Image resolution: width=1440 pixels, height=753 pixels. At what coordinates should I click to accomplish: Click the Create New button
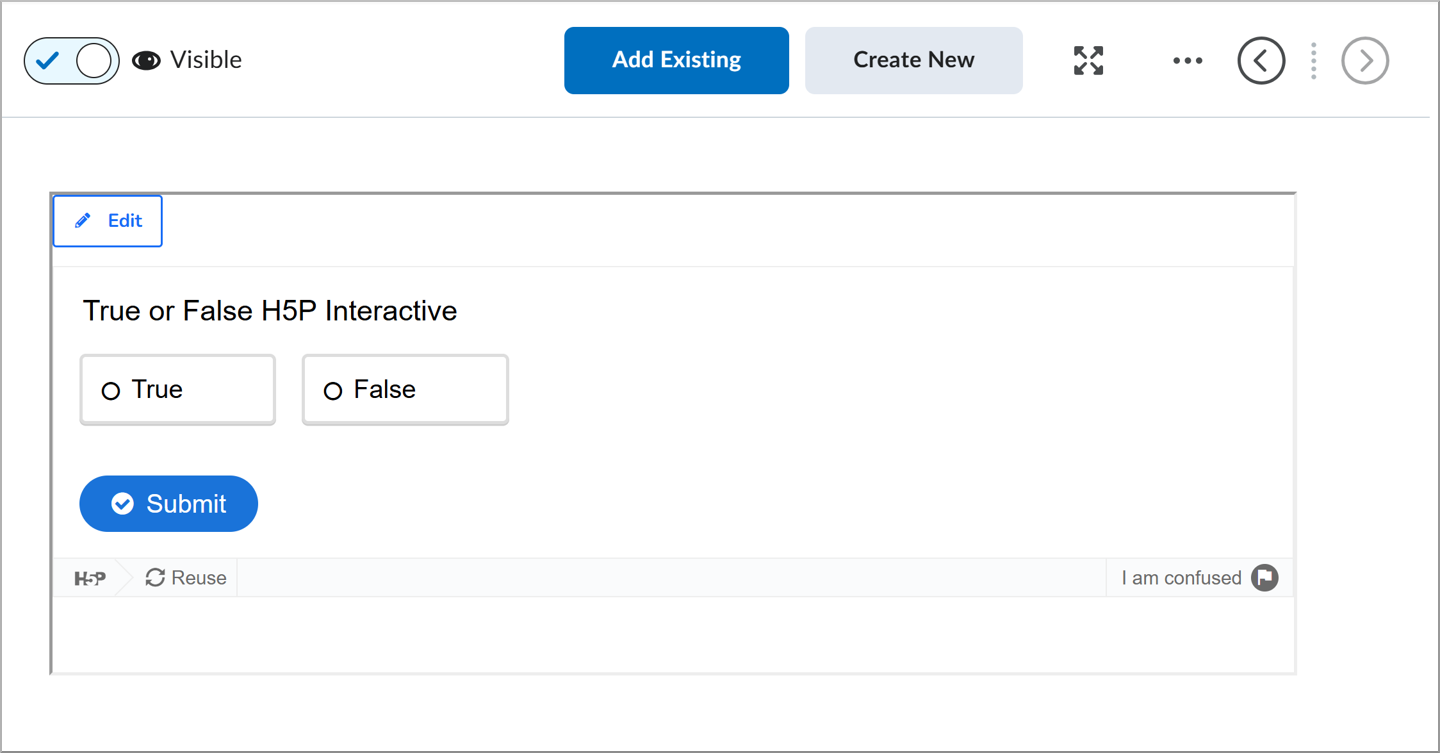click(x=914, y=60)
